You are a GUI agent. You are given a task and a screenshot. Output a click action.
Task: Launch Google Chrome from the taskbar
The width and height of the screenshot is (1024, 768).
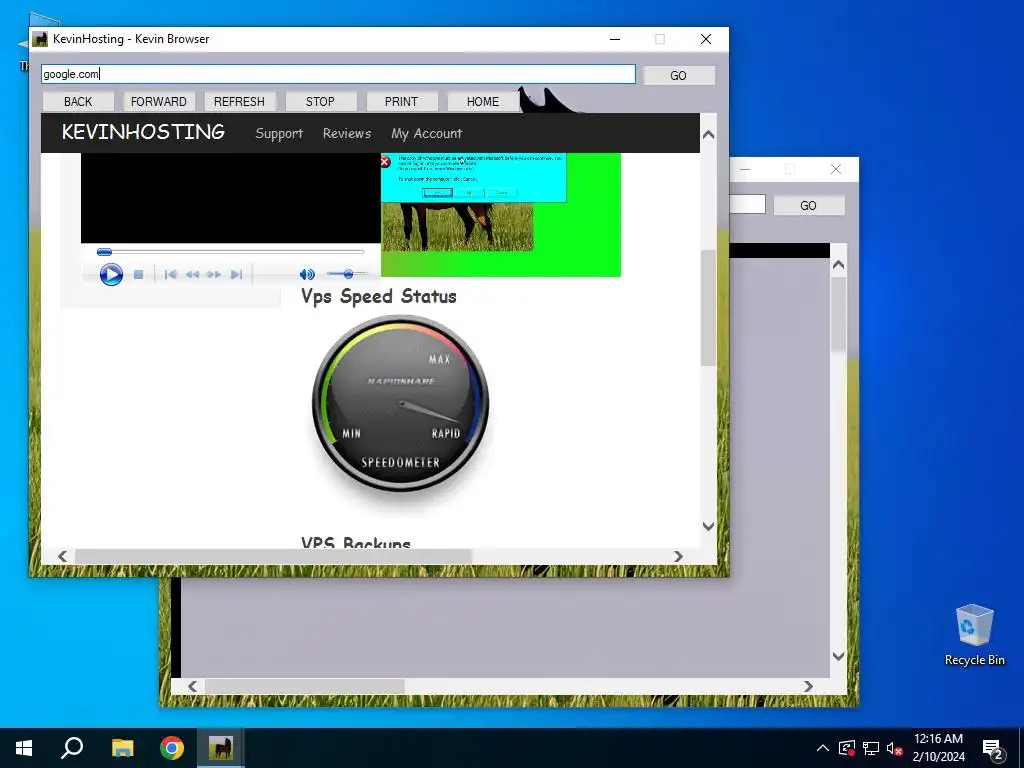pyautogui.click(x=172, y=748)
